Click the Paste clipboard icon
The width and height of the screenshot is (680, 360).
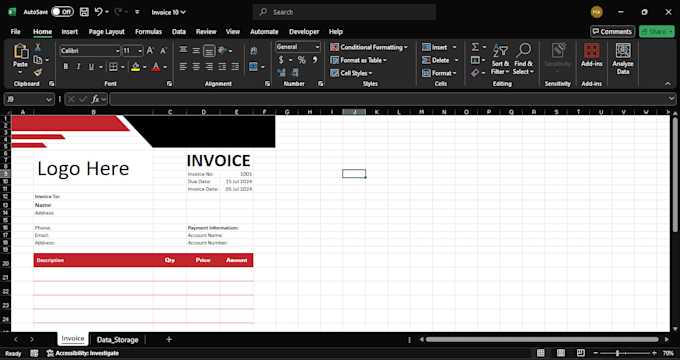point(20,52)
